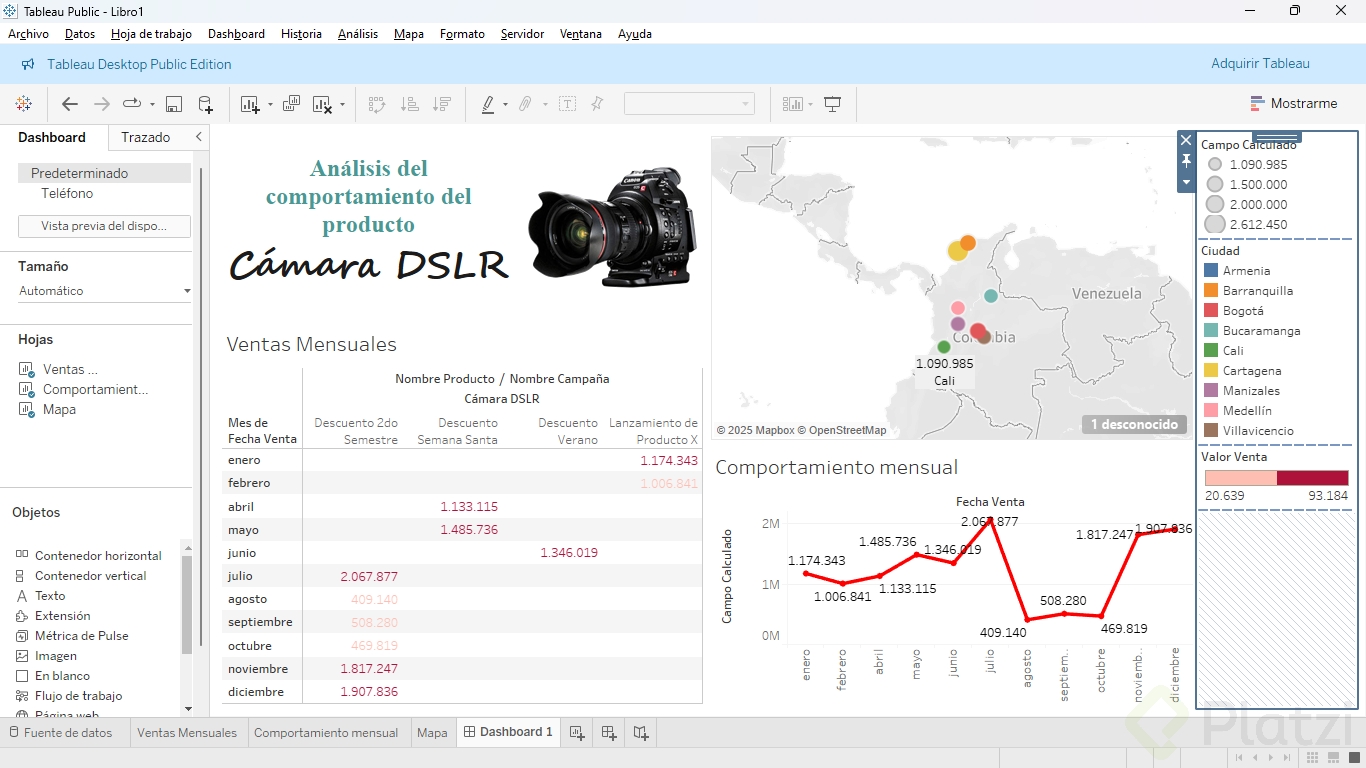Viewport: 1366px width, 768px height.
Task: Click the highlight pen icon in toolbar
Action: (x=488, y=104)
